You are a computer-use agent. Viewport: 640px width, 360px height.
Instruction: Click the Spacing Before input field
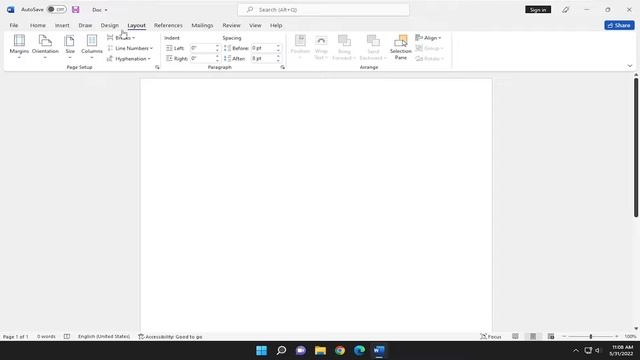tap(263, 48)
